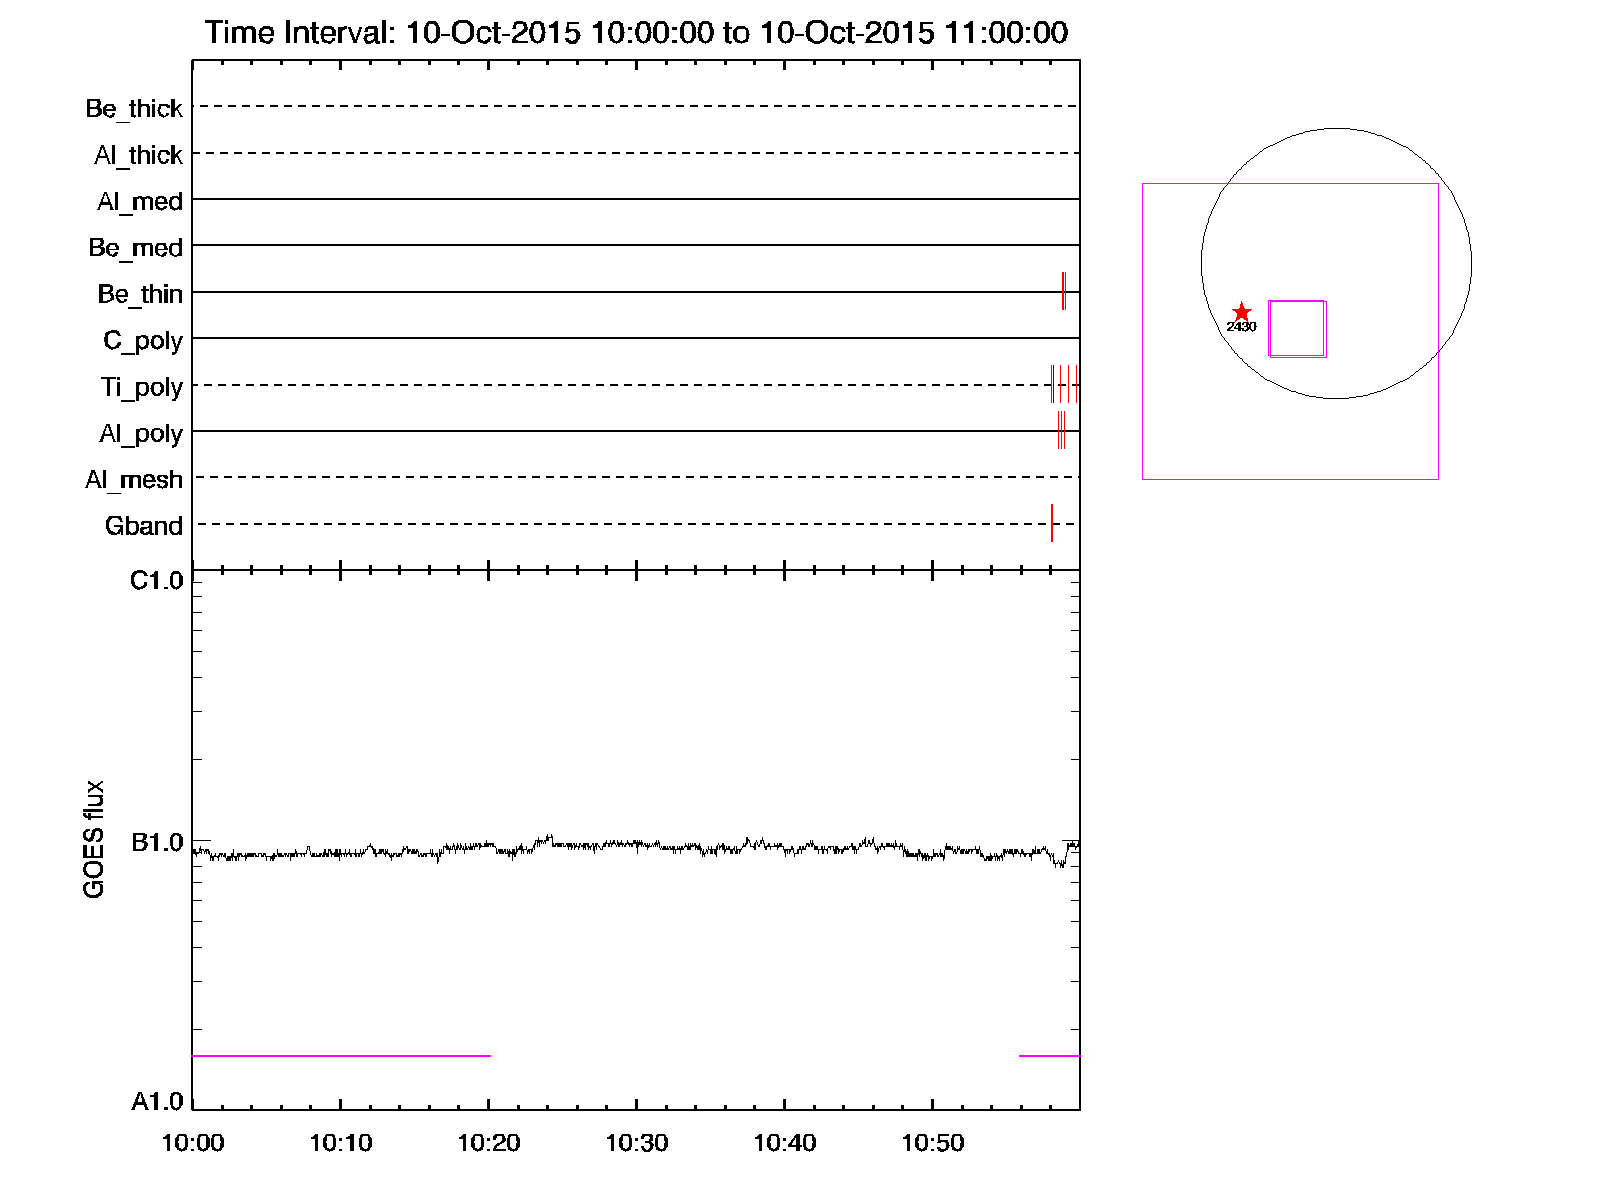Image resolution: width=1600 pixels, height=1200 pixels.
Task: Click the Time Interval title text
Action: point(637,33)
